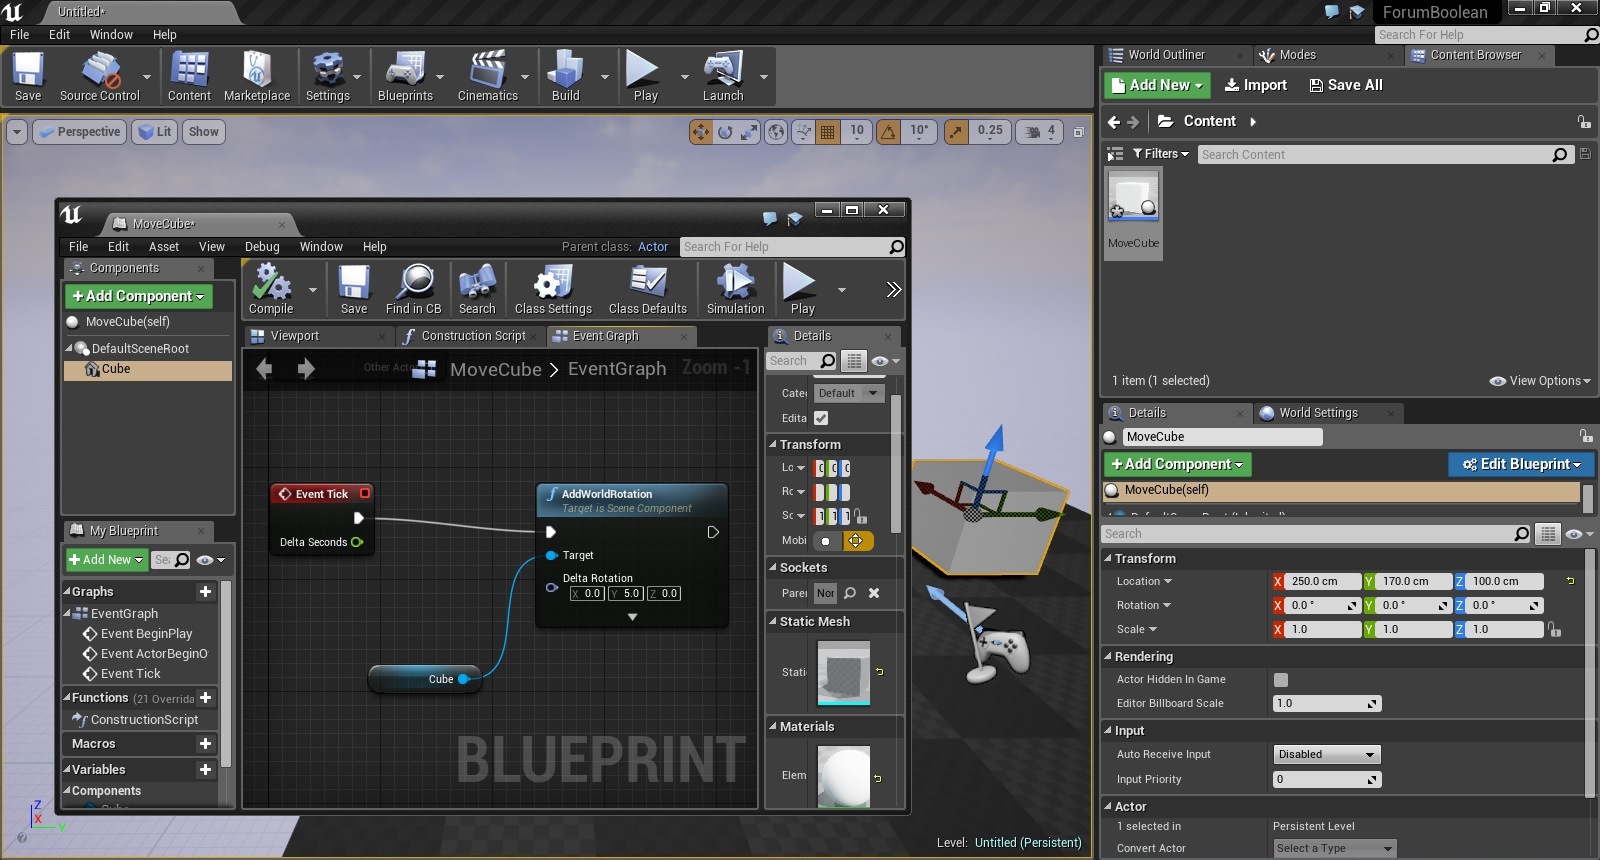
Task: Toggle the scale lock in level Details
Action: pyautogui.click(x=1554, y=630)
